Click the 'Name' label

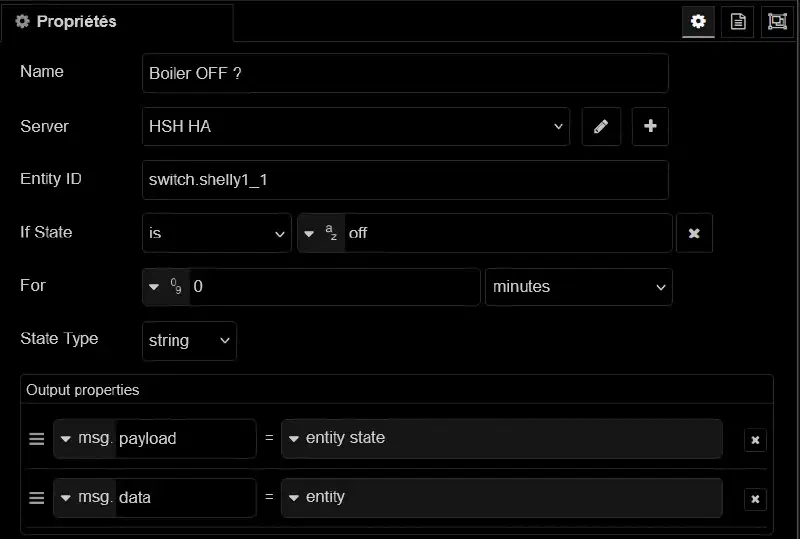(42, 71)
